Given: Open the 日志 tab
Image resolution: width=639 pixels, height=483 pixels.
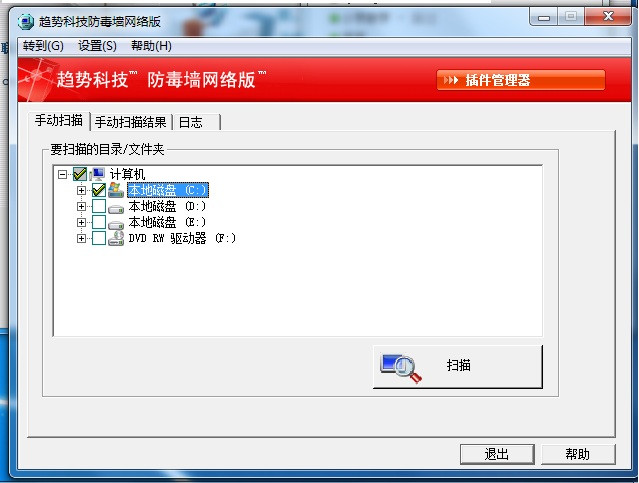Looking at the screenshot, I should (196, 122).
